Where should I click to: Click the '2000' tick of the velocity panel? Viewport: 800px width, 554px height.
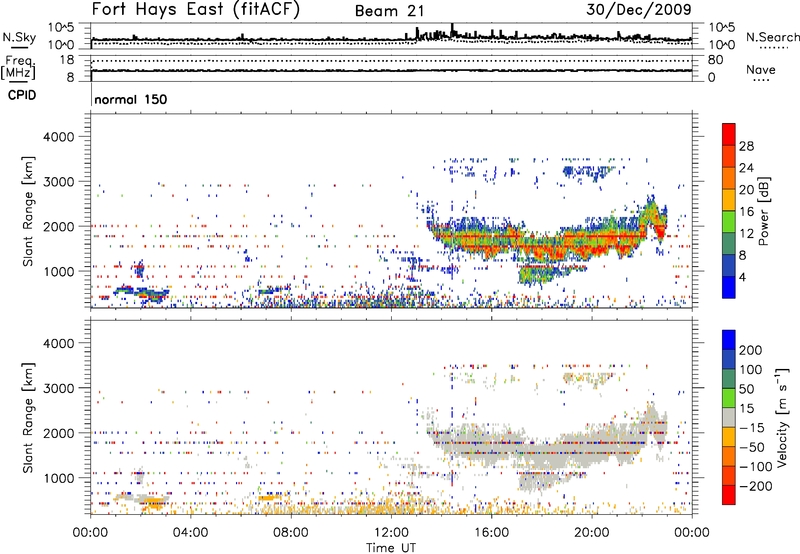59,433
